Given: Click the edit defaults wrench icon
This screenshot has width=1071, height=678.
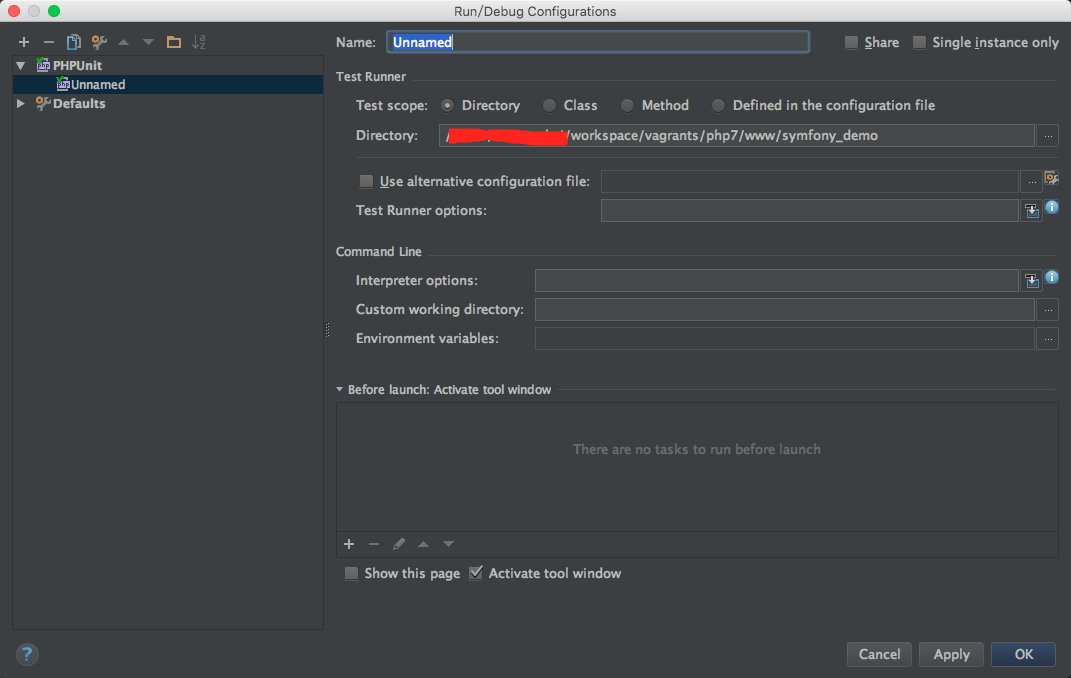Looking at the screenshot, I should [98, 42].
